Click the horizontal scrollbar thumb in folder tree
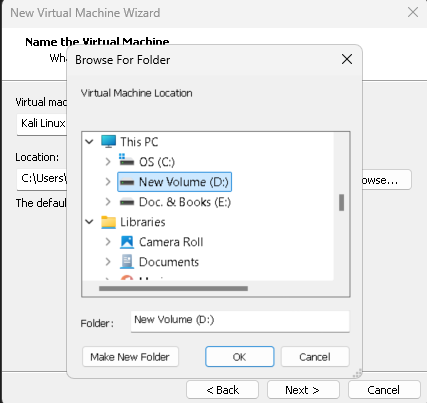The height and width of the screenshot is (404, 428). coord(173,288)
